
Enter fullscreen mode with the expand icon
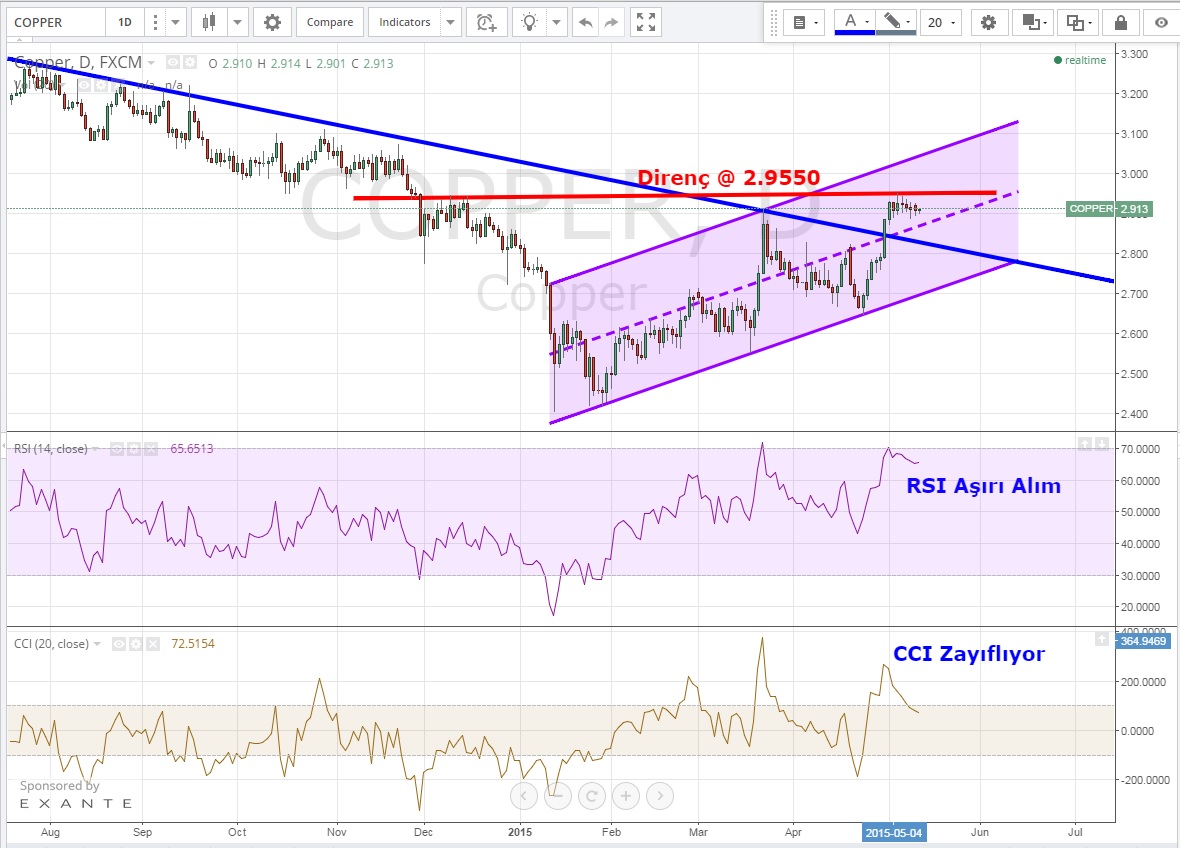(647, 21)
